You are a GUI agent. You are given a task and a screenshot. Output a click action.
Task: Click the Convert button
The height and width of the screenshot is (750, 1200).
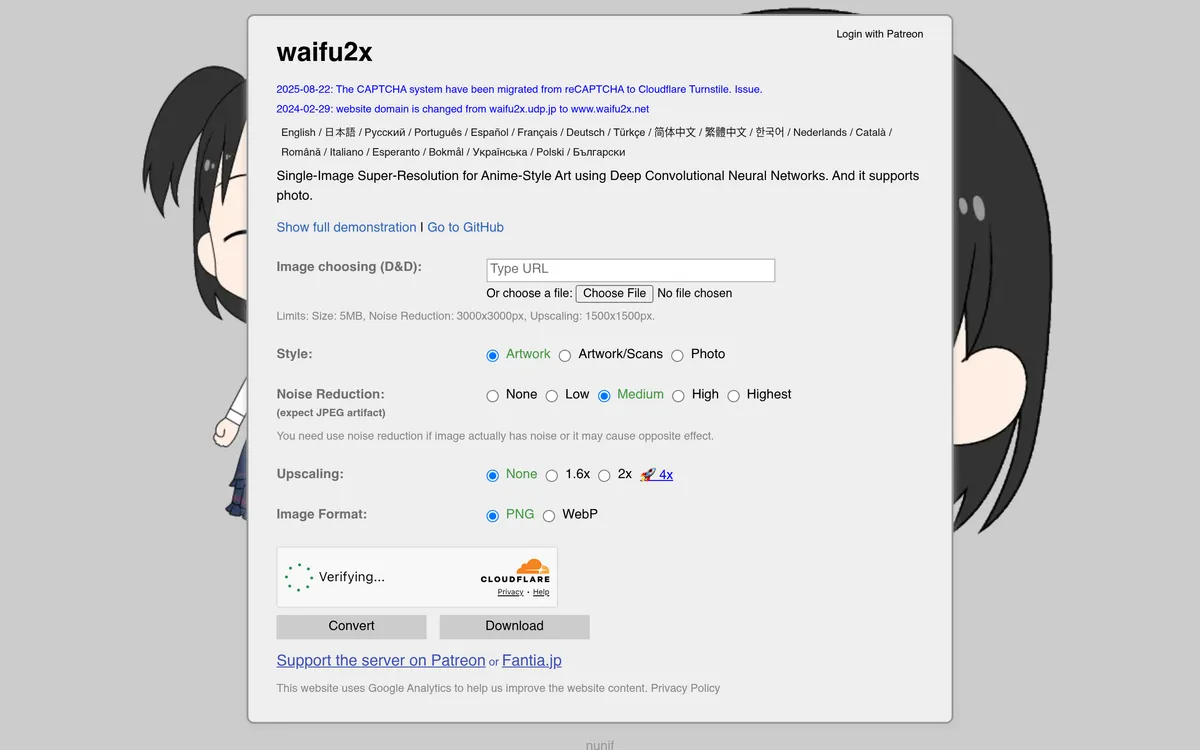[x=351, y=626]
